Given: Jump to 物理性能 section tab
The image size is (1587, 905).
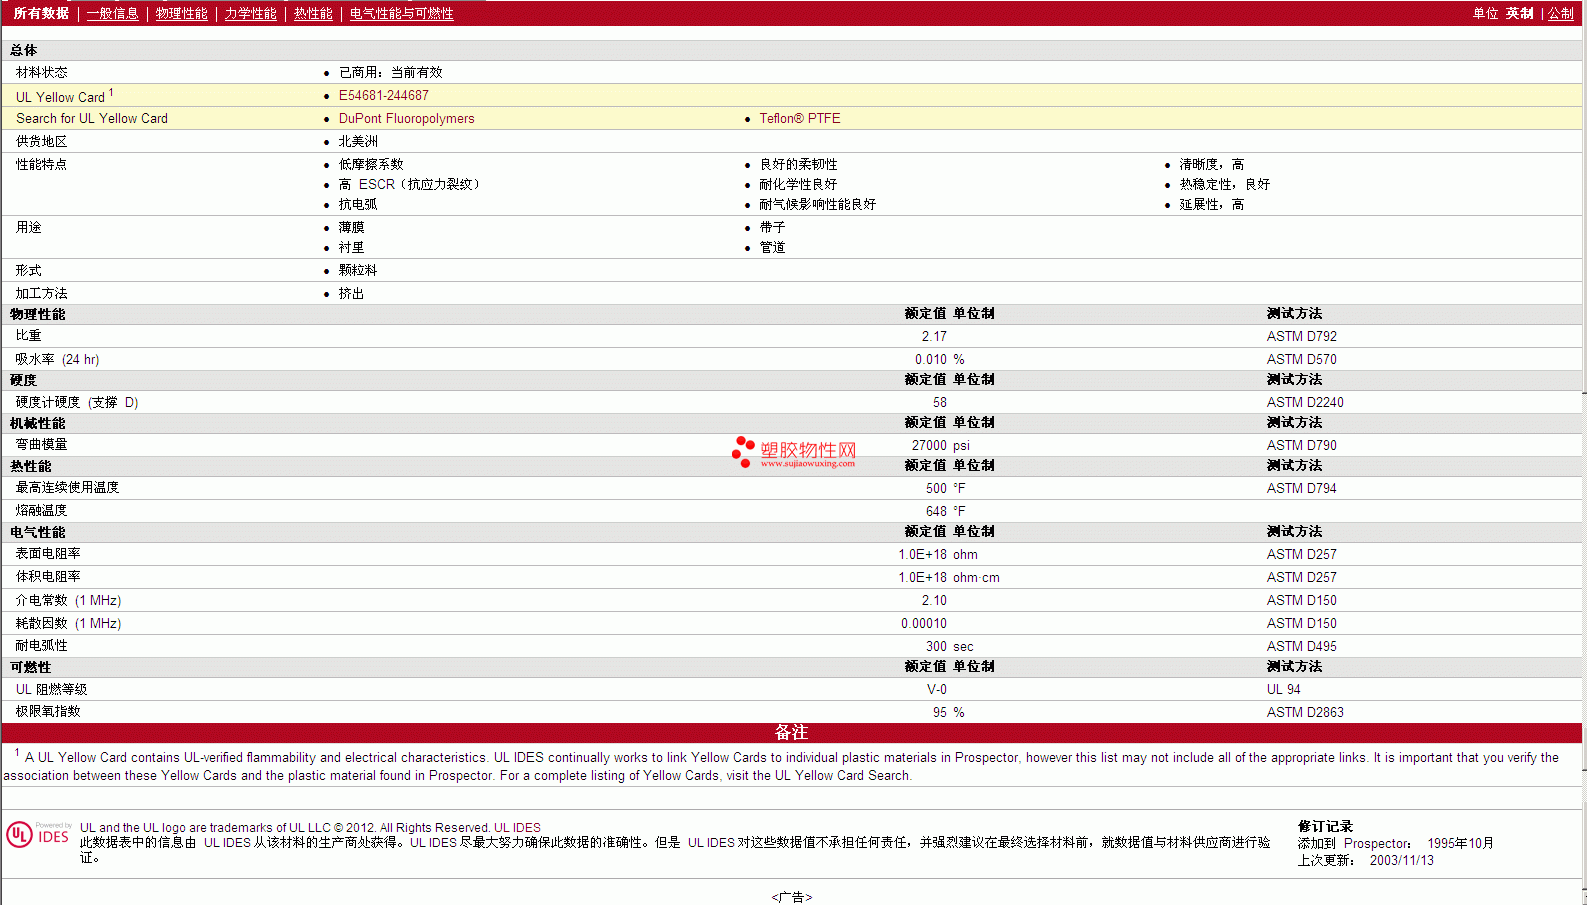Looking at the screenshot, I should (182, 13).
